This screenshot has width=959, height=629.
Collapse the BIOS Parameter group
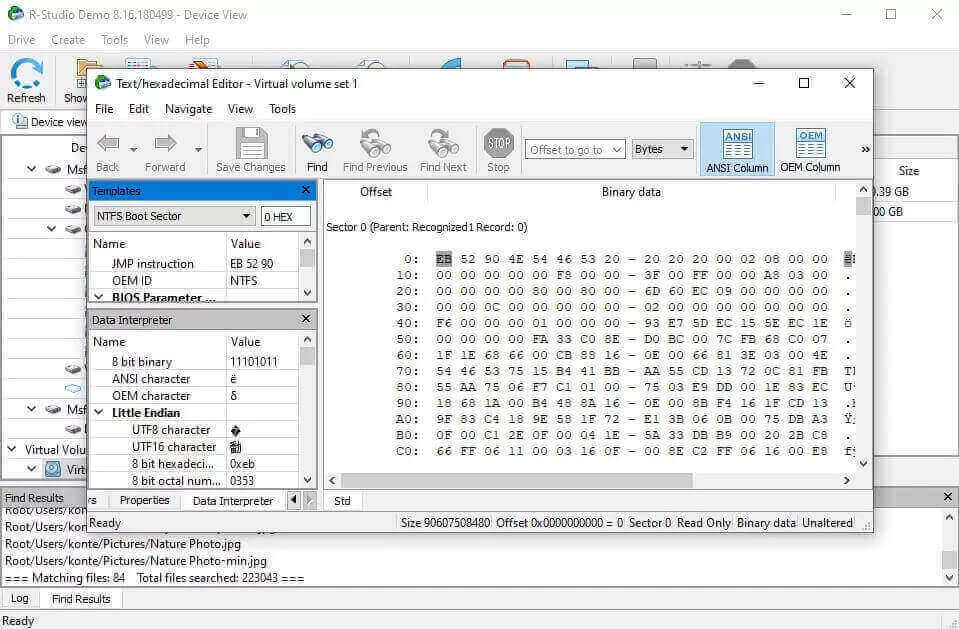[98, 297]
